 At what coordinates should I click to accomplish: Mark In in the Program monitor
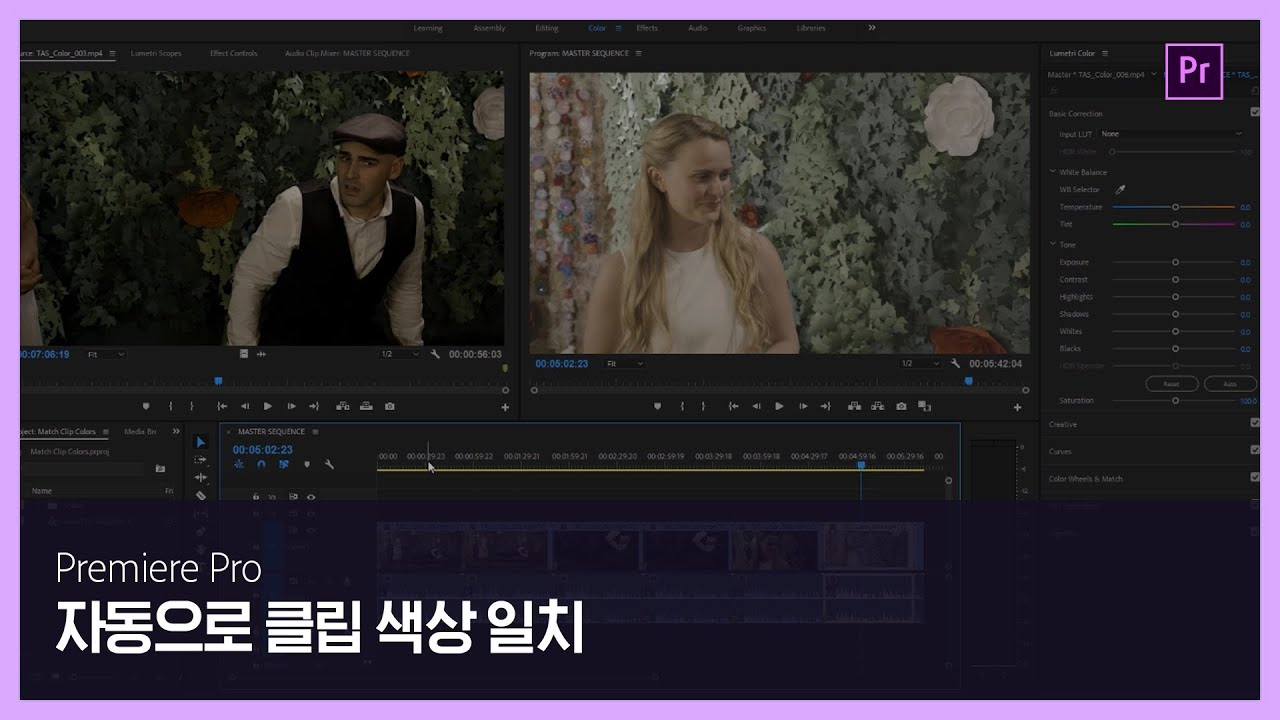682,406
